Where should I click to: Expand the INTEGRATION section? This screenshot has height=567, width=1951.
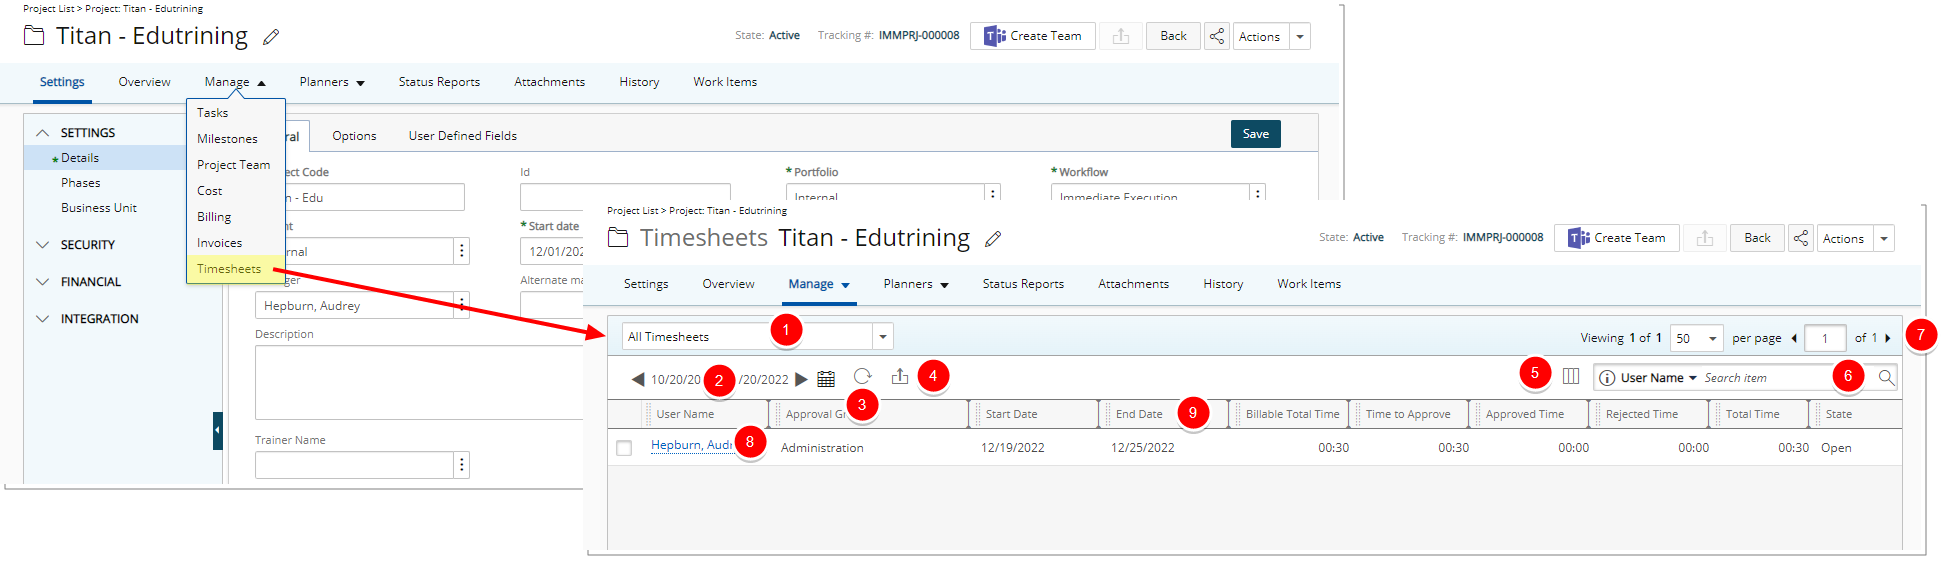point(43,318)
